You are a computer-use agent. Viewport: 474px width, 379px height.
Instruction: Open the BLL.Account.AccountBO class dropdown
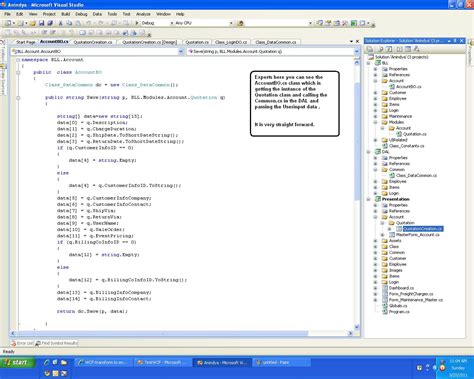[x=181, y=51]
